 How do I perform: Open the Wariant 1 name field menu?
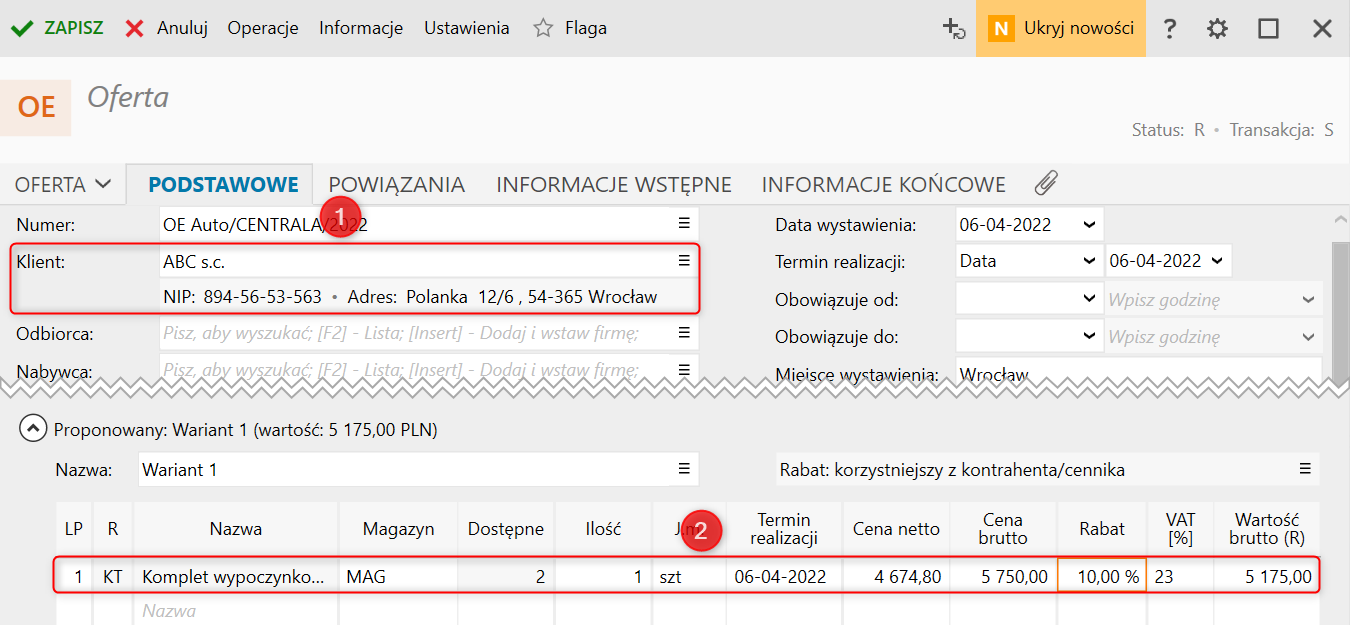click(684, 469)
